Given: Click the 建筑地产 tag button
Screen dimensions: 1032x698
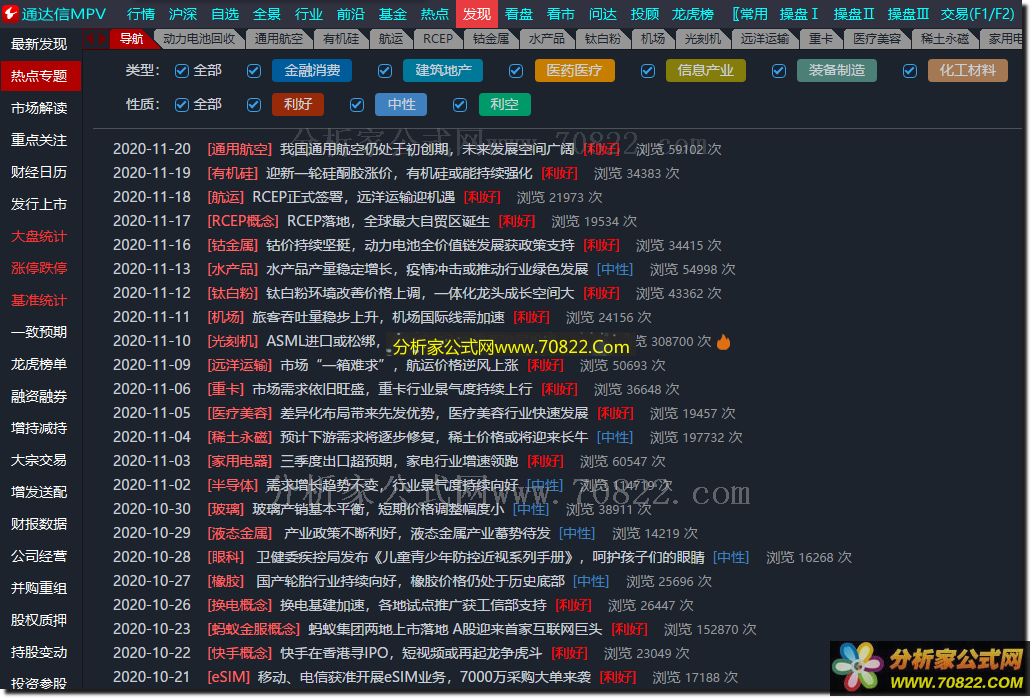Looking at the screenshot, I should (x=443, y=70).
